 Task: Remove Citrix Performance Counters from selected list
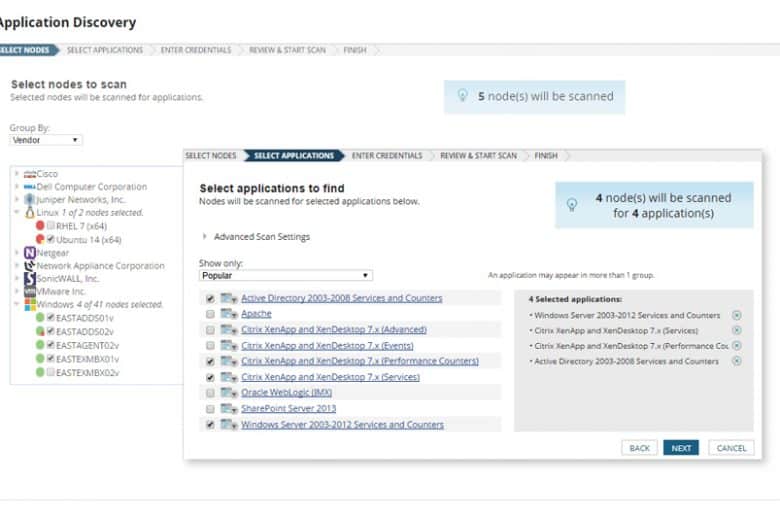click(737, 345)
